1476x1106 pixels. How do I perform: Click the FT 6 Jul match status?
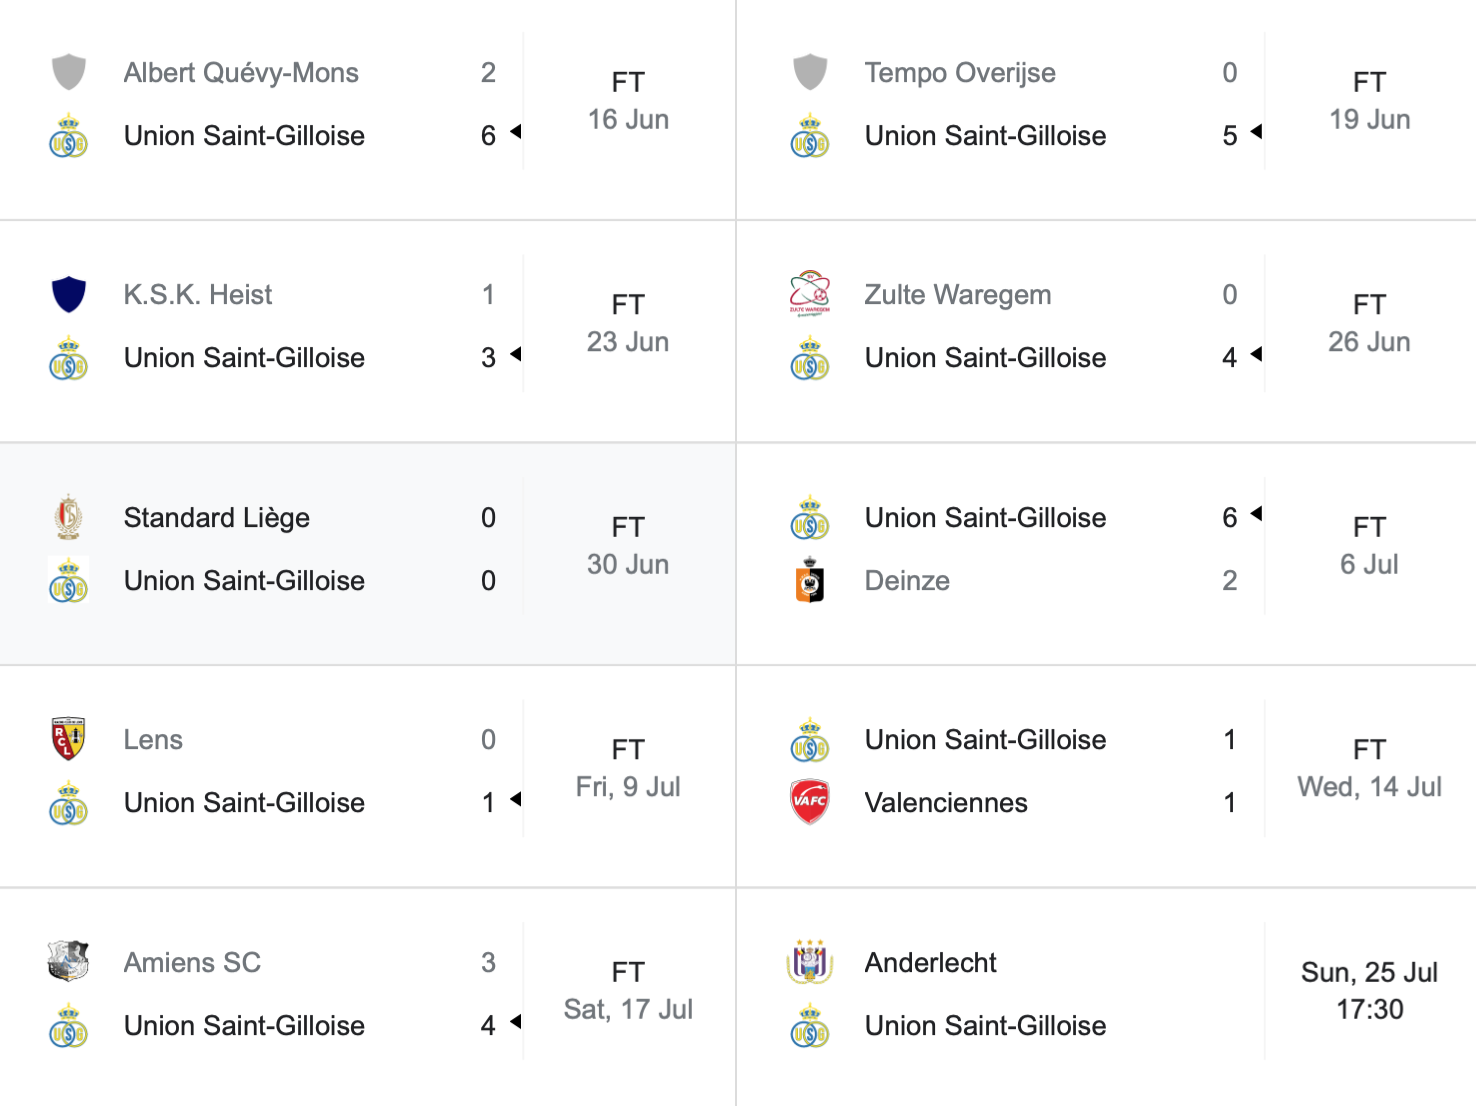[1369, 546]
